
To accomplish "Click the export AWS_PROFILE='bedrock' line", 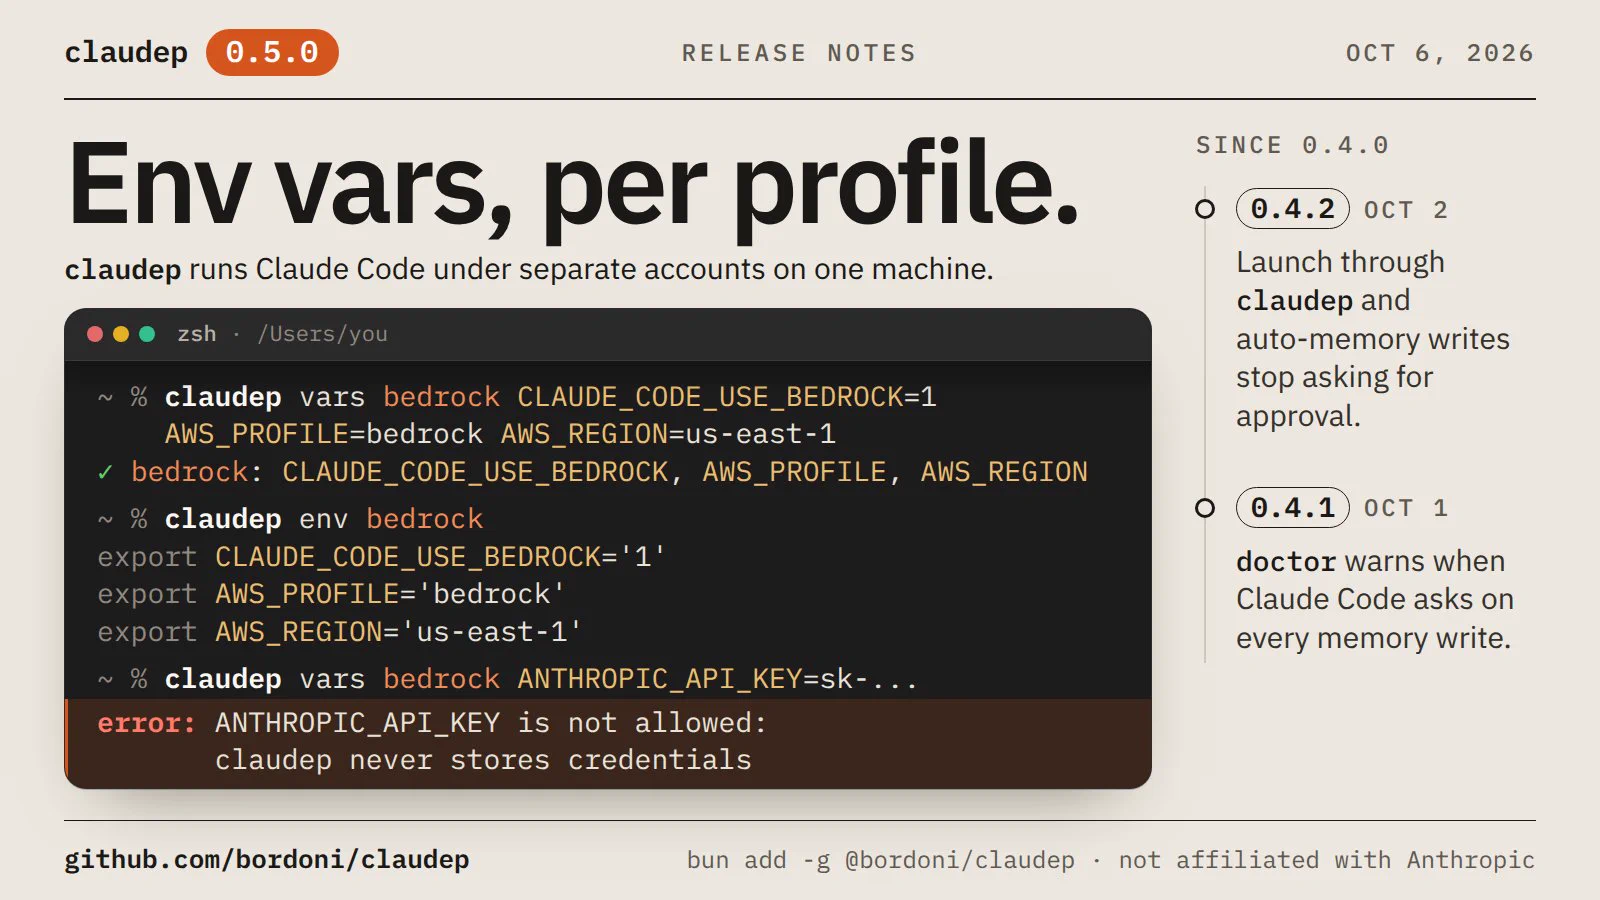I will [x=331, y=594].
